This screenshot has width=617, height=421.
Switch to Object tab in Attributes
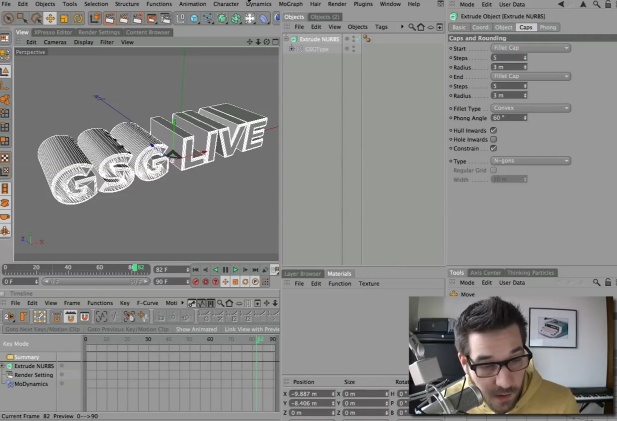click(x=503, y=27)
